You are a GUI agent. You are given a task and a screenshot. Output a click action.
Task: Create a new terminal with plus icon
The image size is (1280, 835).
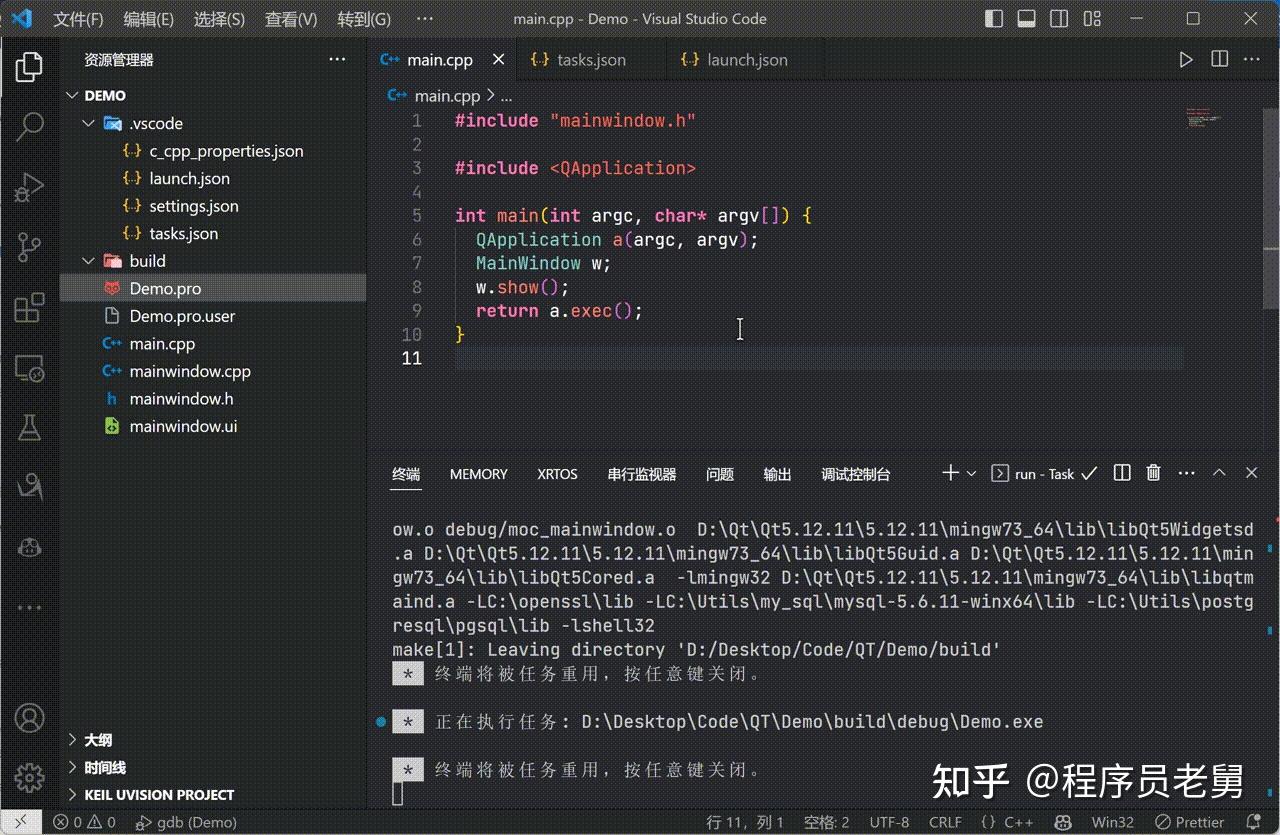click(x=950, y=473)
